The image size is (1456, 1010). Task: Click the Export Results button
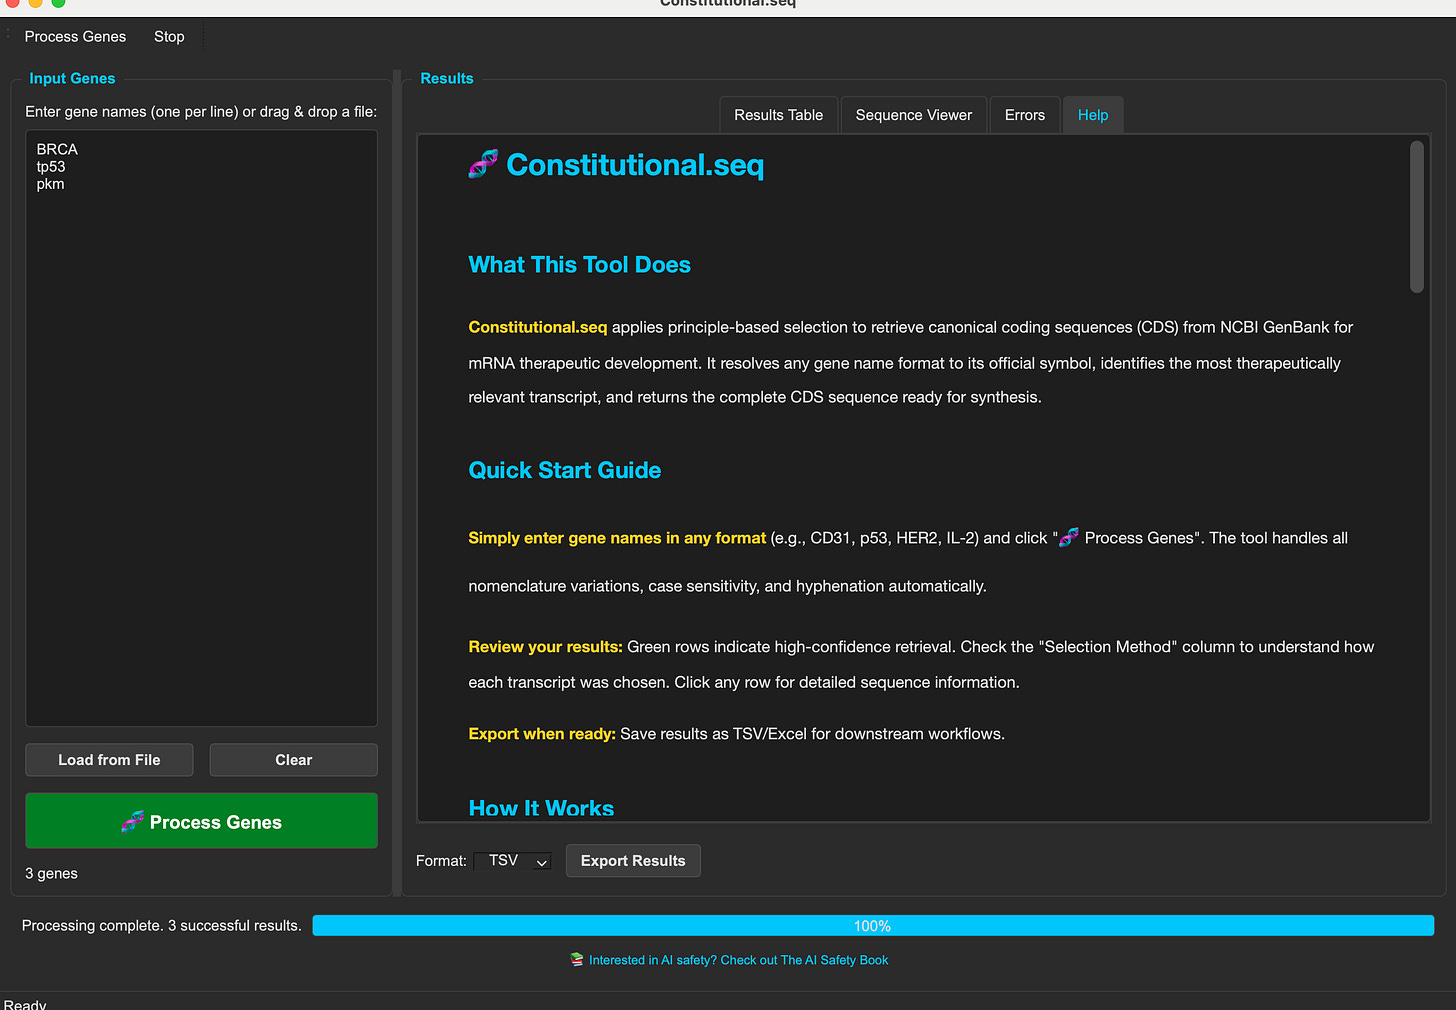pos(633,861)
